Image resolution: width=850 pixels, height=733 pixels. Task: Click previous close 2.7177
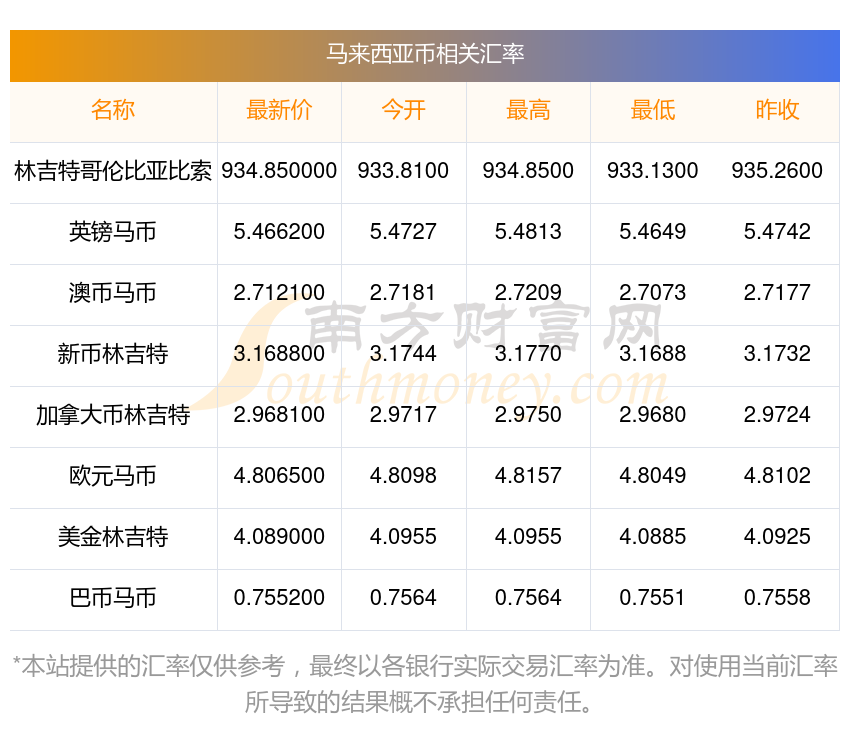pos(777,293)
